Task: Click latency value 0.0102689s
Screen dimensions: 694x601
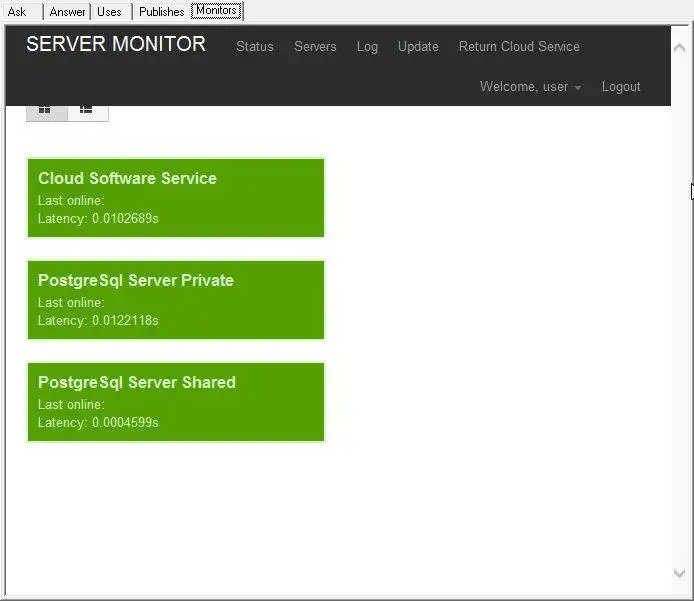Action: click(125, 219)
